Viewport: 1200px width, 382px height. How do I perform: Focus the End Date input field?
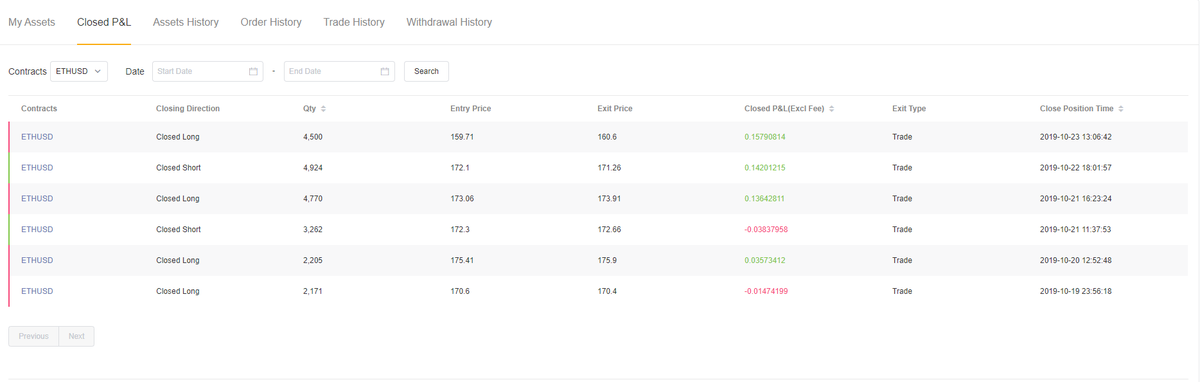point(339,71)
